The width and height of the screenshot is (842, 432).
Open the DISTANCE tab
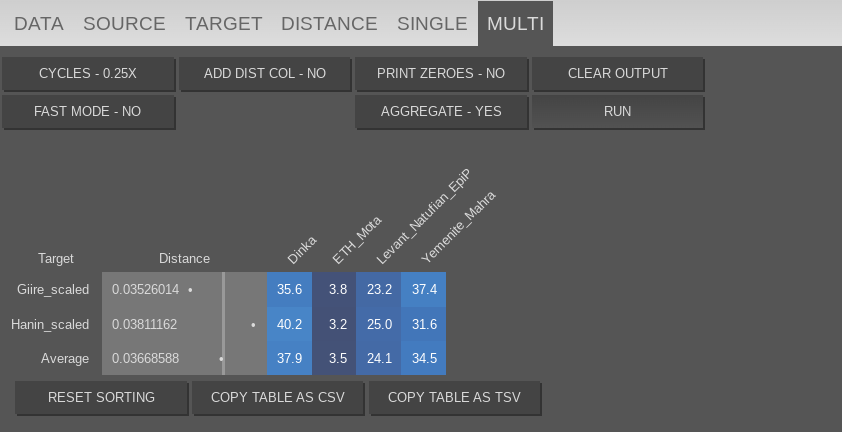[329, 24]
